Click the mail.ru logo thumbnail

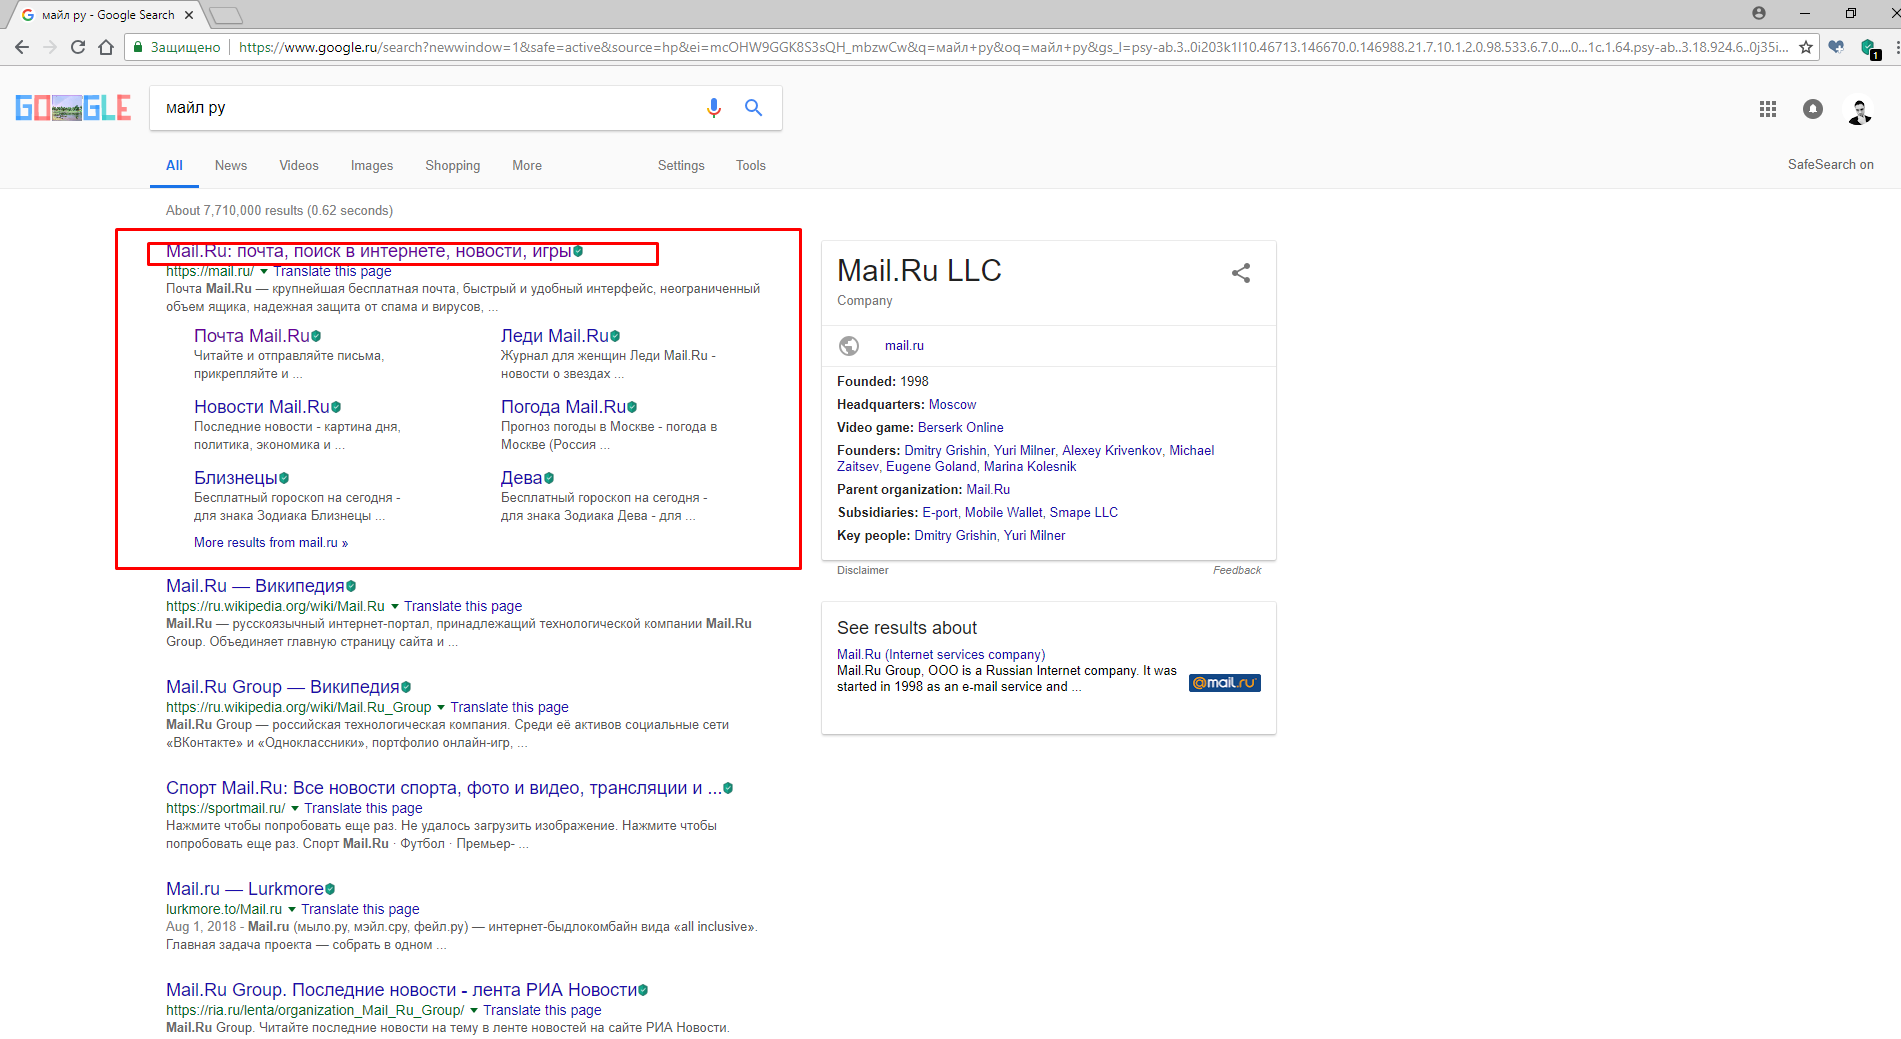pos(1224,683)
